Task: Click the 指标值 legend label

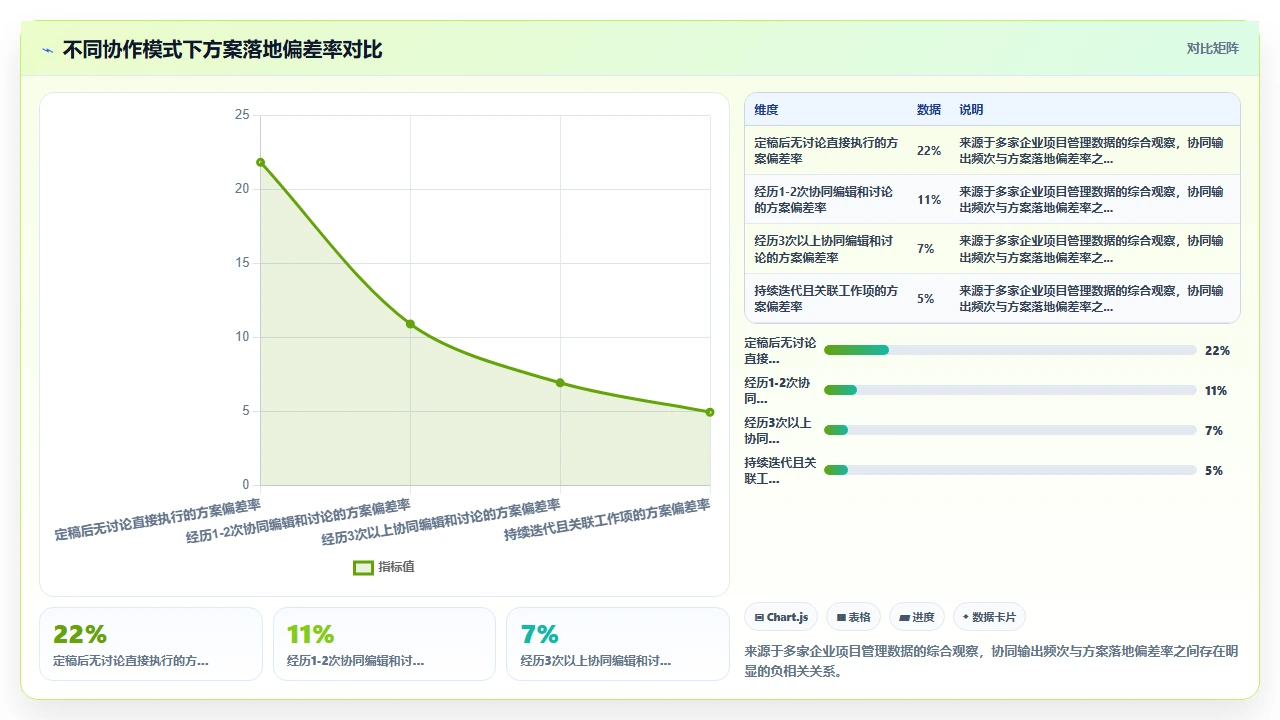Action: pos(396,567)
